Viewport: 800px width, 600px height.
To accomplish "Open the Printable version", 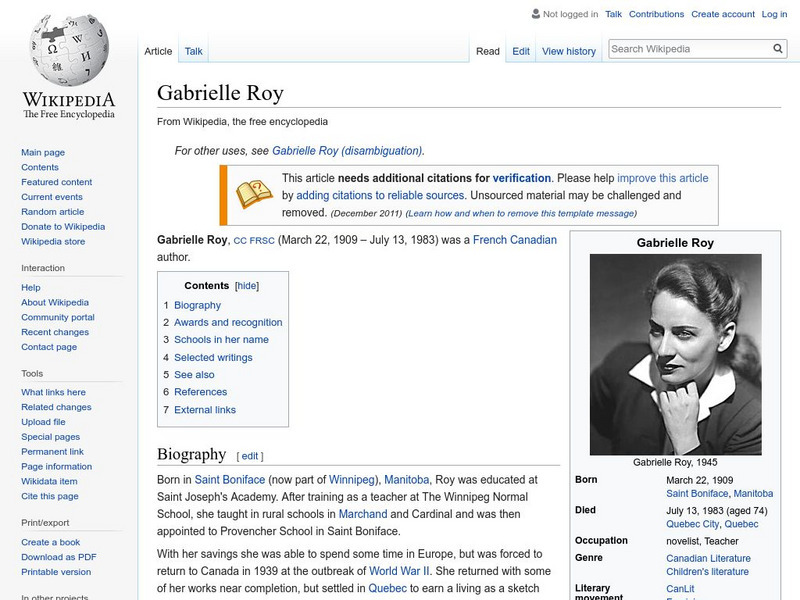I will click(x=56, y=571).
